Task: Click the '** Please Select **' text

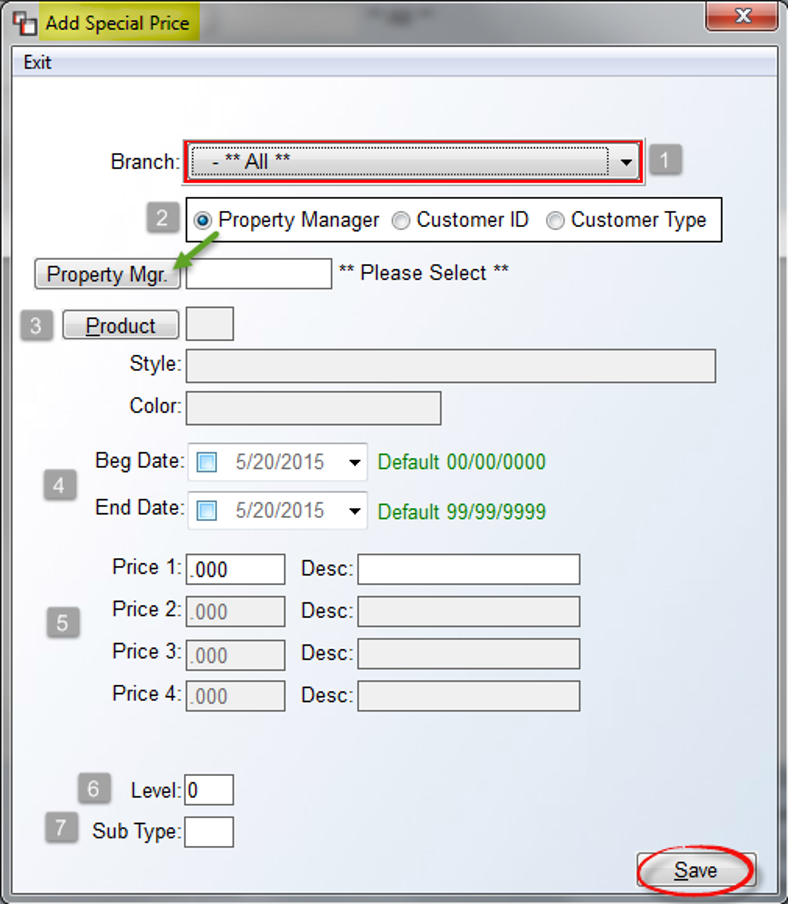Action: point(424,273)
